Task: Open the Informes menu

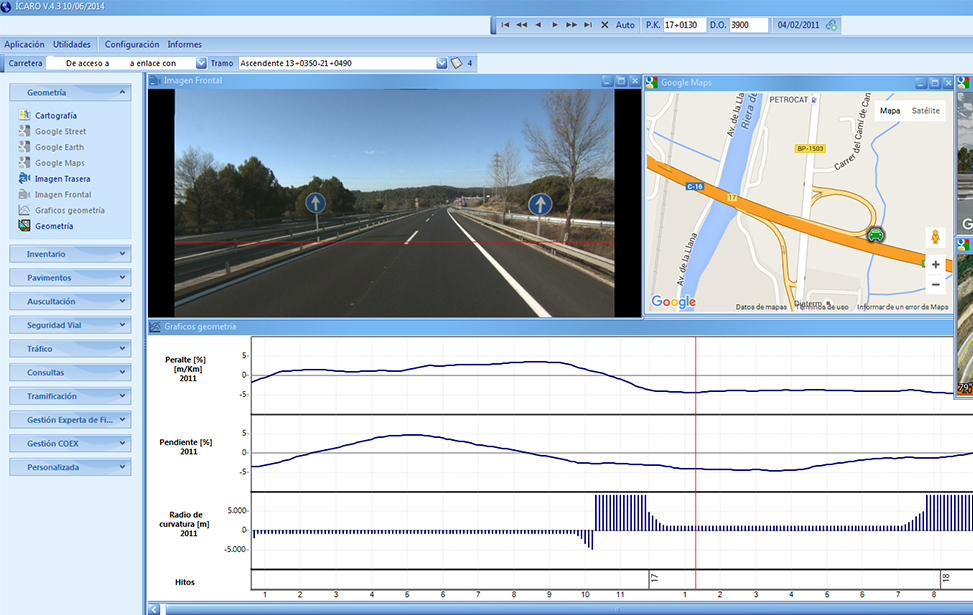Action: point(184,44)
